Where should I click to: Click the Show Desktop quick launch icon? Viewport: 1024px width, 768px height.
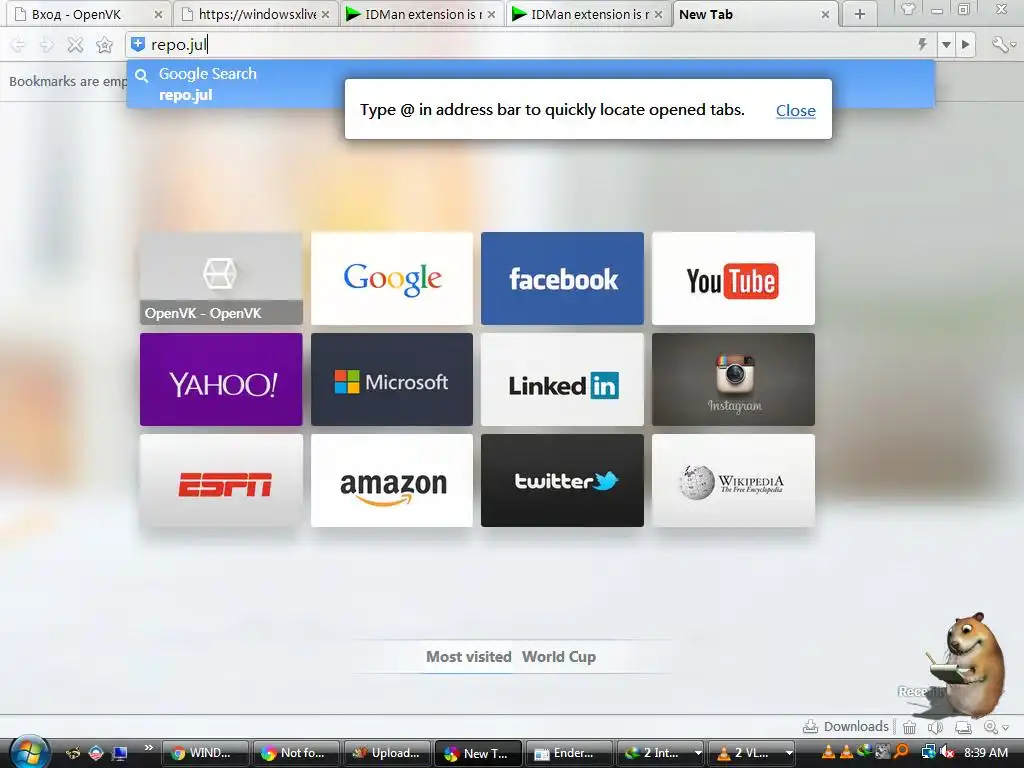point(120,754)
